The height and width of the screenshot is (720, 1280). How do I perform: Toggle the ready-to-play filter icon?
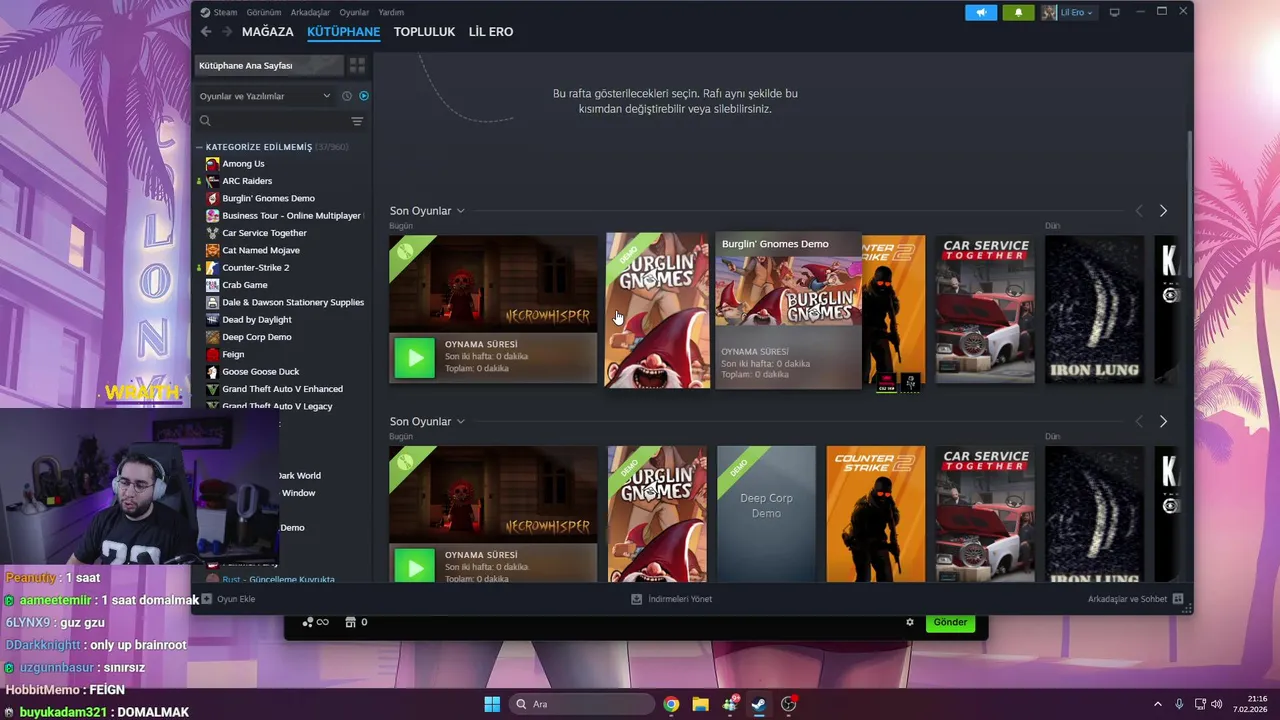click(364, 96)
